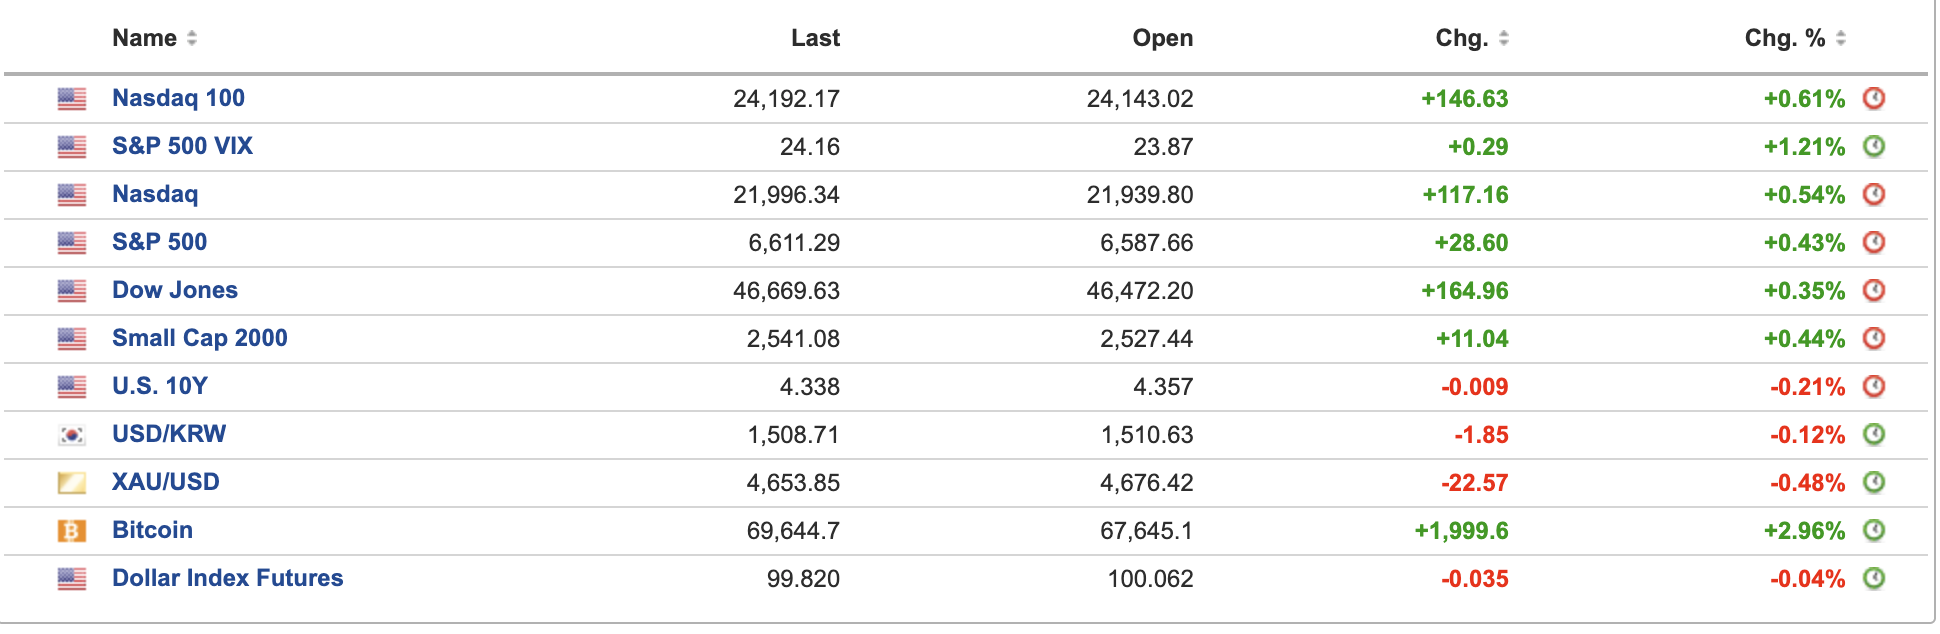Click the clock icon in U.S. 10Y row
Image resolution: width=1940 pixels, height=634 pixels.
(1873, 386)
